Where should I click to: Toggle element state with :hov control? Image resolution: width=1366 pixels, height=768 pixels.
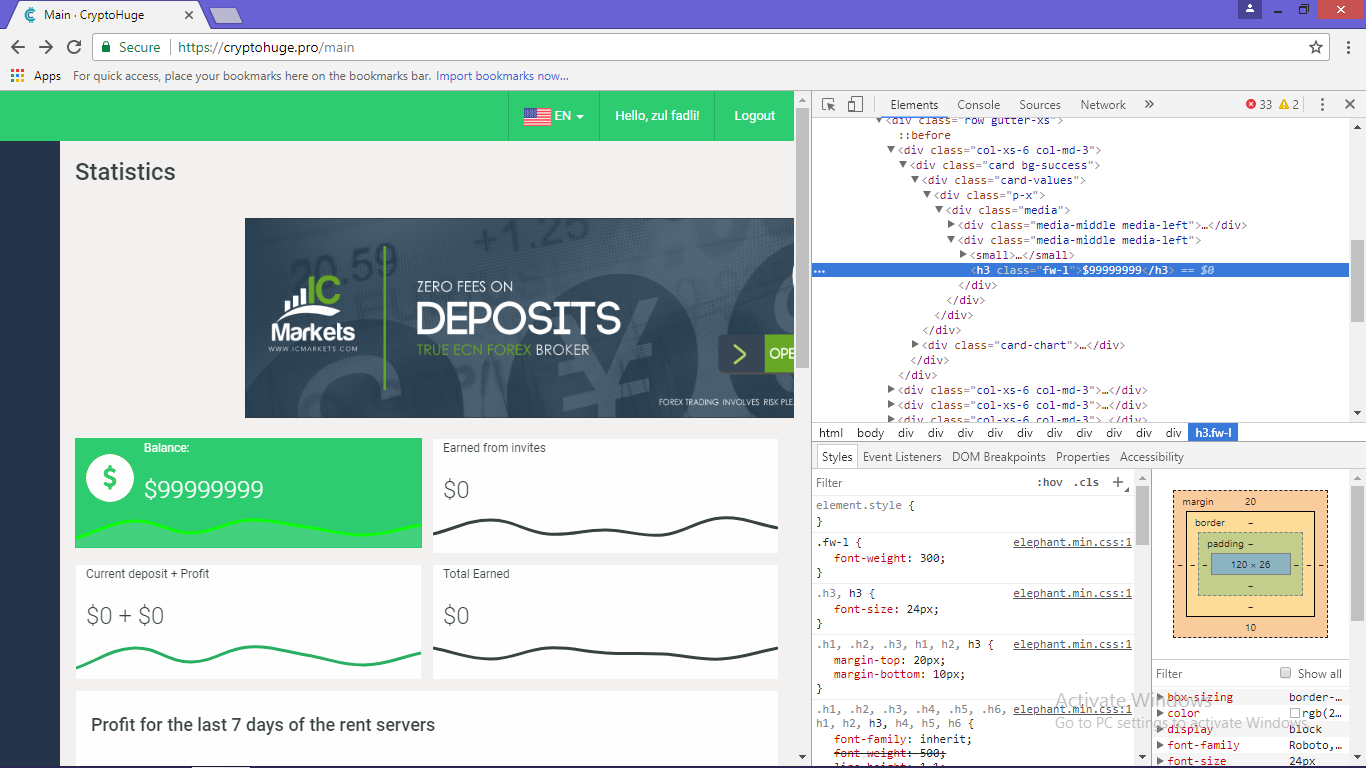1051,482
